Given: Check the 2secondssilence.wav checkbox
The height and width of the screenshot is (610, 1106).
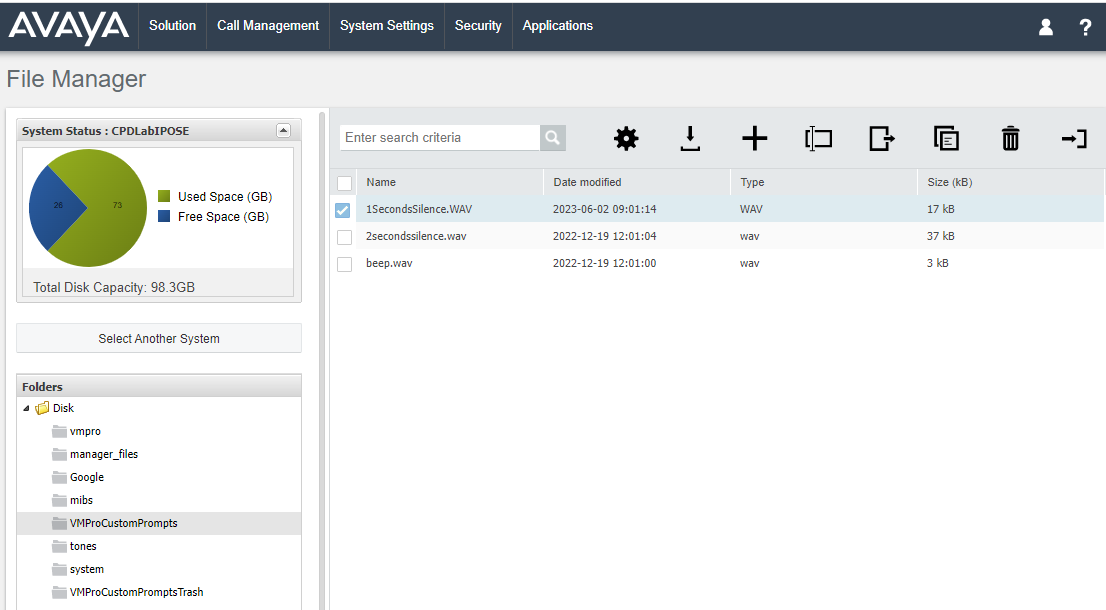Looking at the screenshot, I should click(x=344, y=237).
